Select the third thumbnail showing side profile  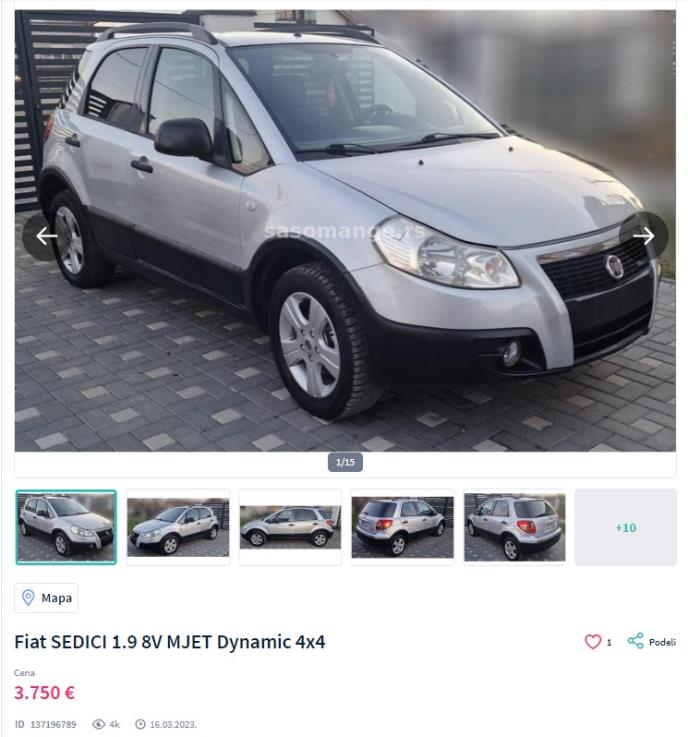pyautogui.click(x=290, y=527)
